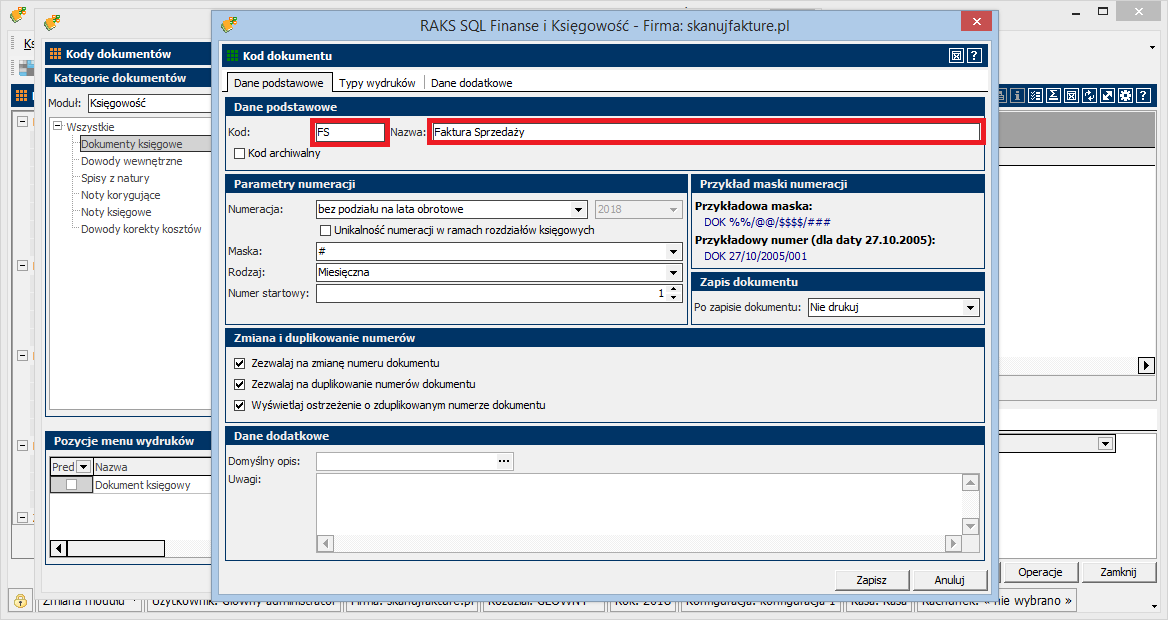This screenshot has width=1168, height=620.
Task: Click the crossed-box icon in Kod dokumentu header
Action: click(x=957, y=56)
